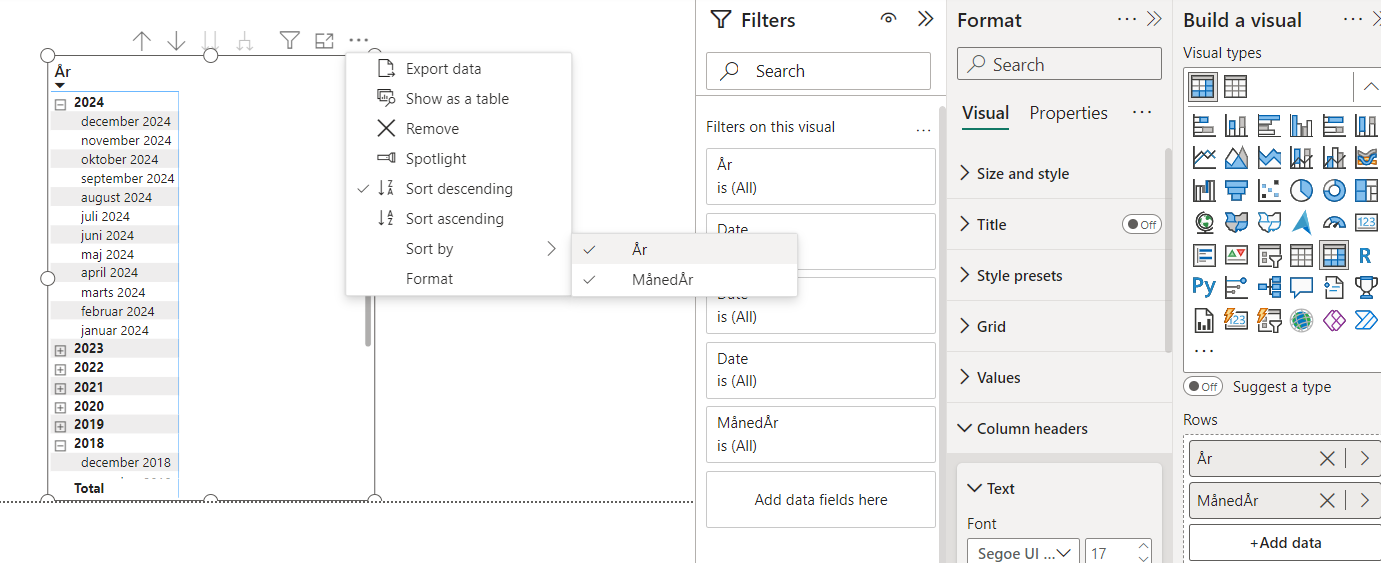Choose the globe map visual

coord(1204,222)
